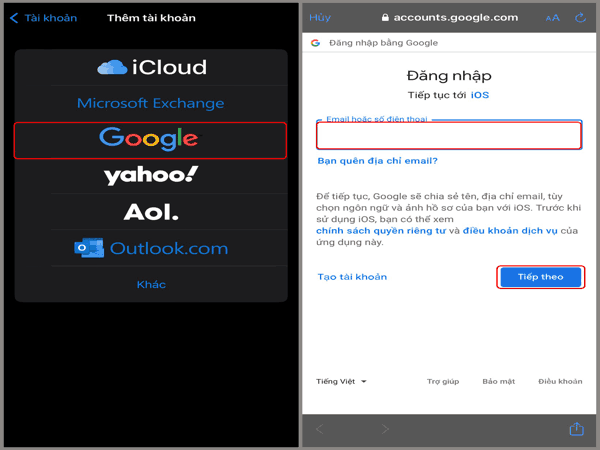The image size is (600, 450).
Task: Focus the Email hoặc số điện thoại field
Action: pyautogui.click(x=449, y=135)
